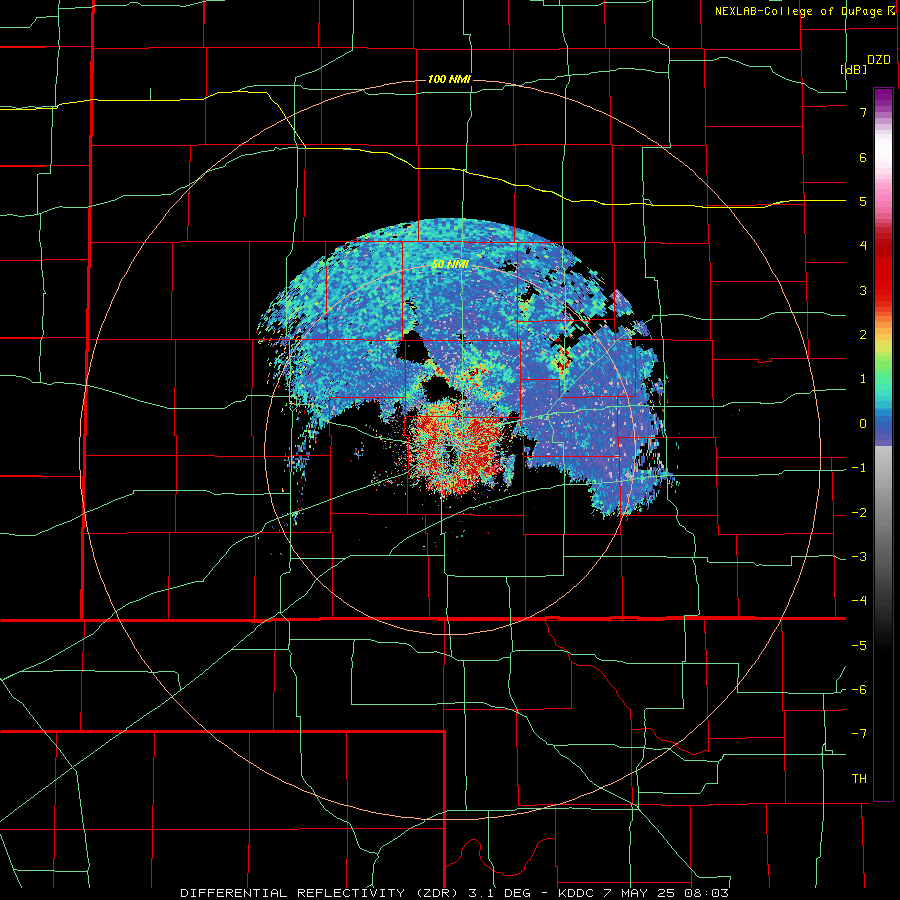
Task: Click the 3 value on the scale
Action: [863, 290]
